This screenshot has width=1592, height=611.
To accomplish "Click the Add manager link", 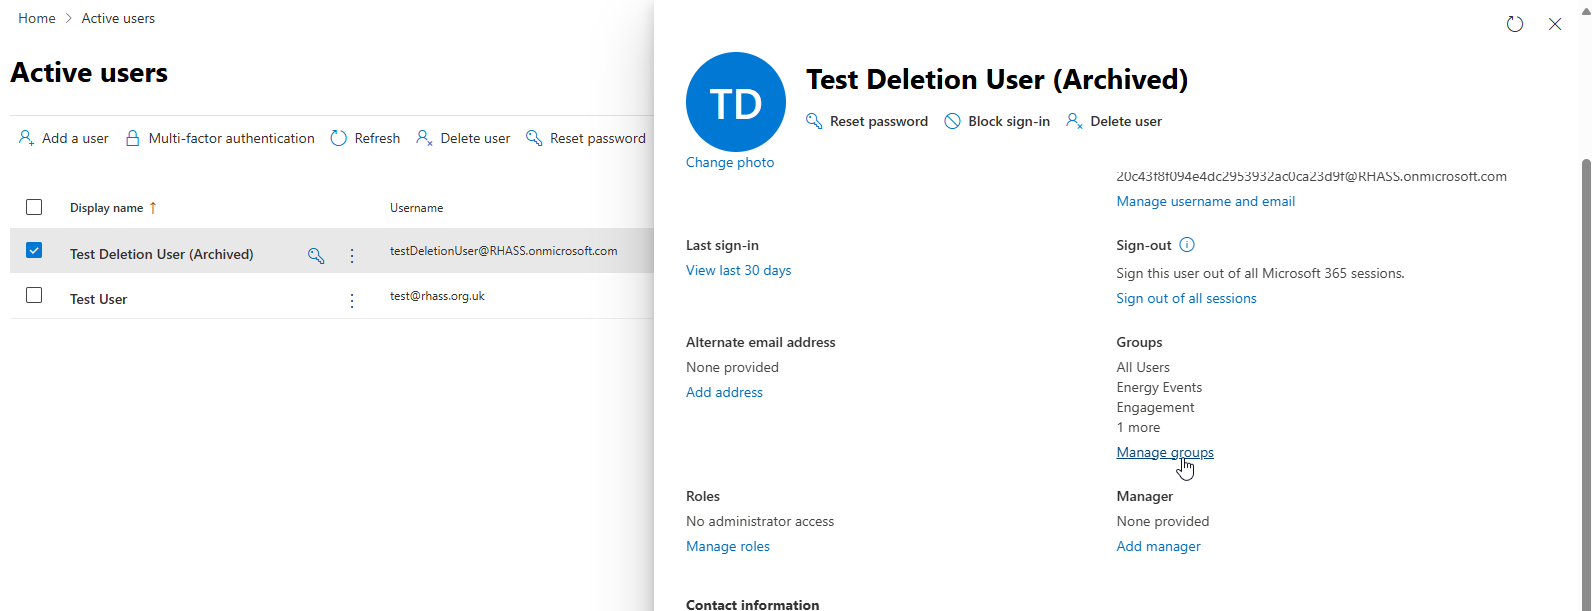I will pyautogui.click(x=1159, y=546).
